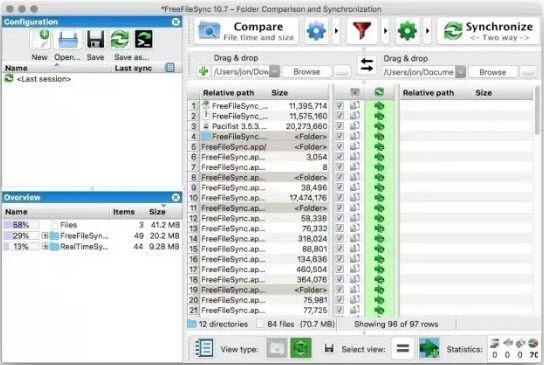This screenshot has height=365, width=544.
Task: Expand comparison settings arrow beside blue gear
Action: coord(336,31)
